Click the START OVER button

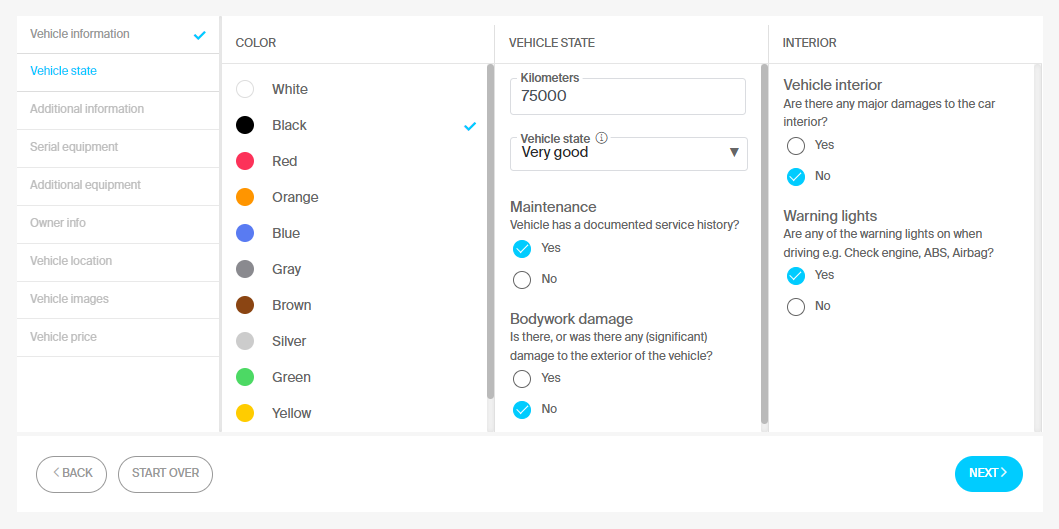pos(165,474)
